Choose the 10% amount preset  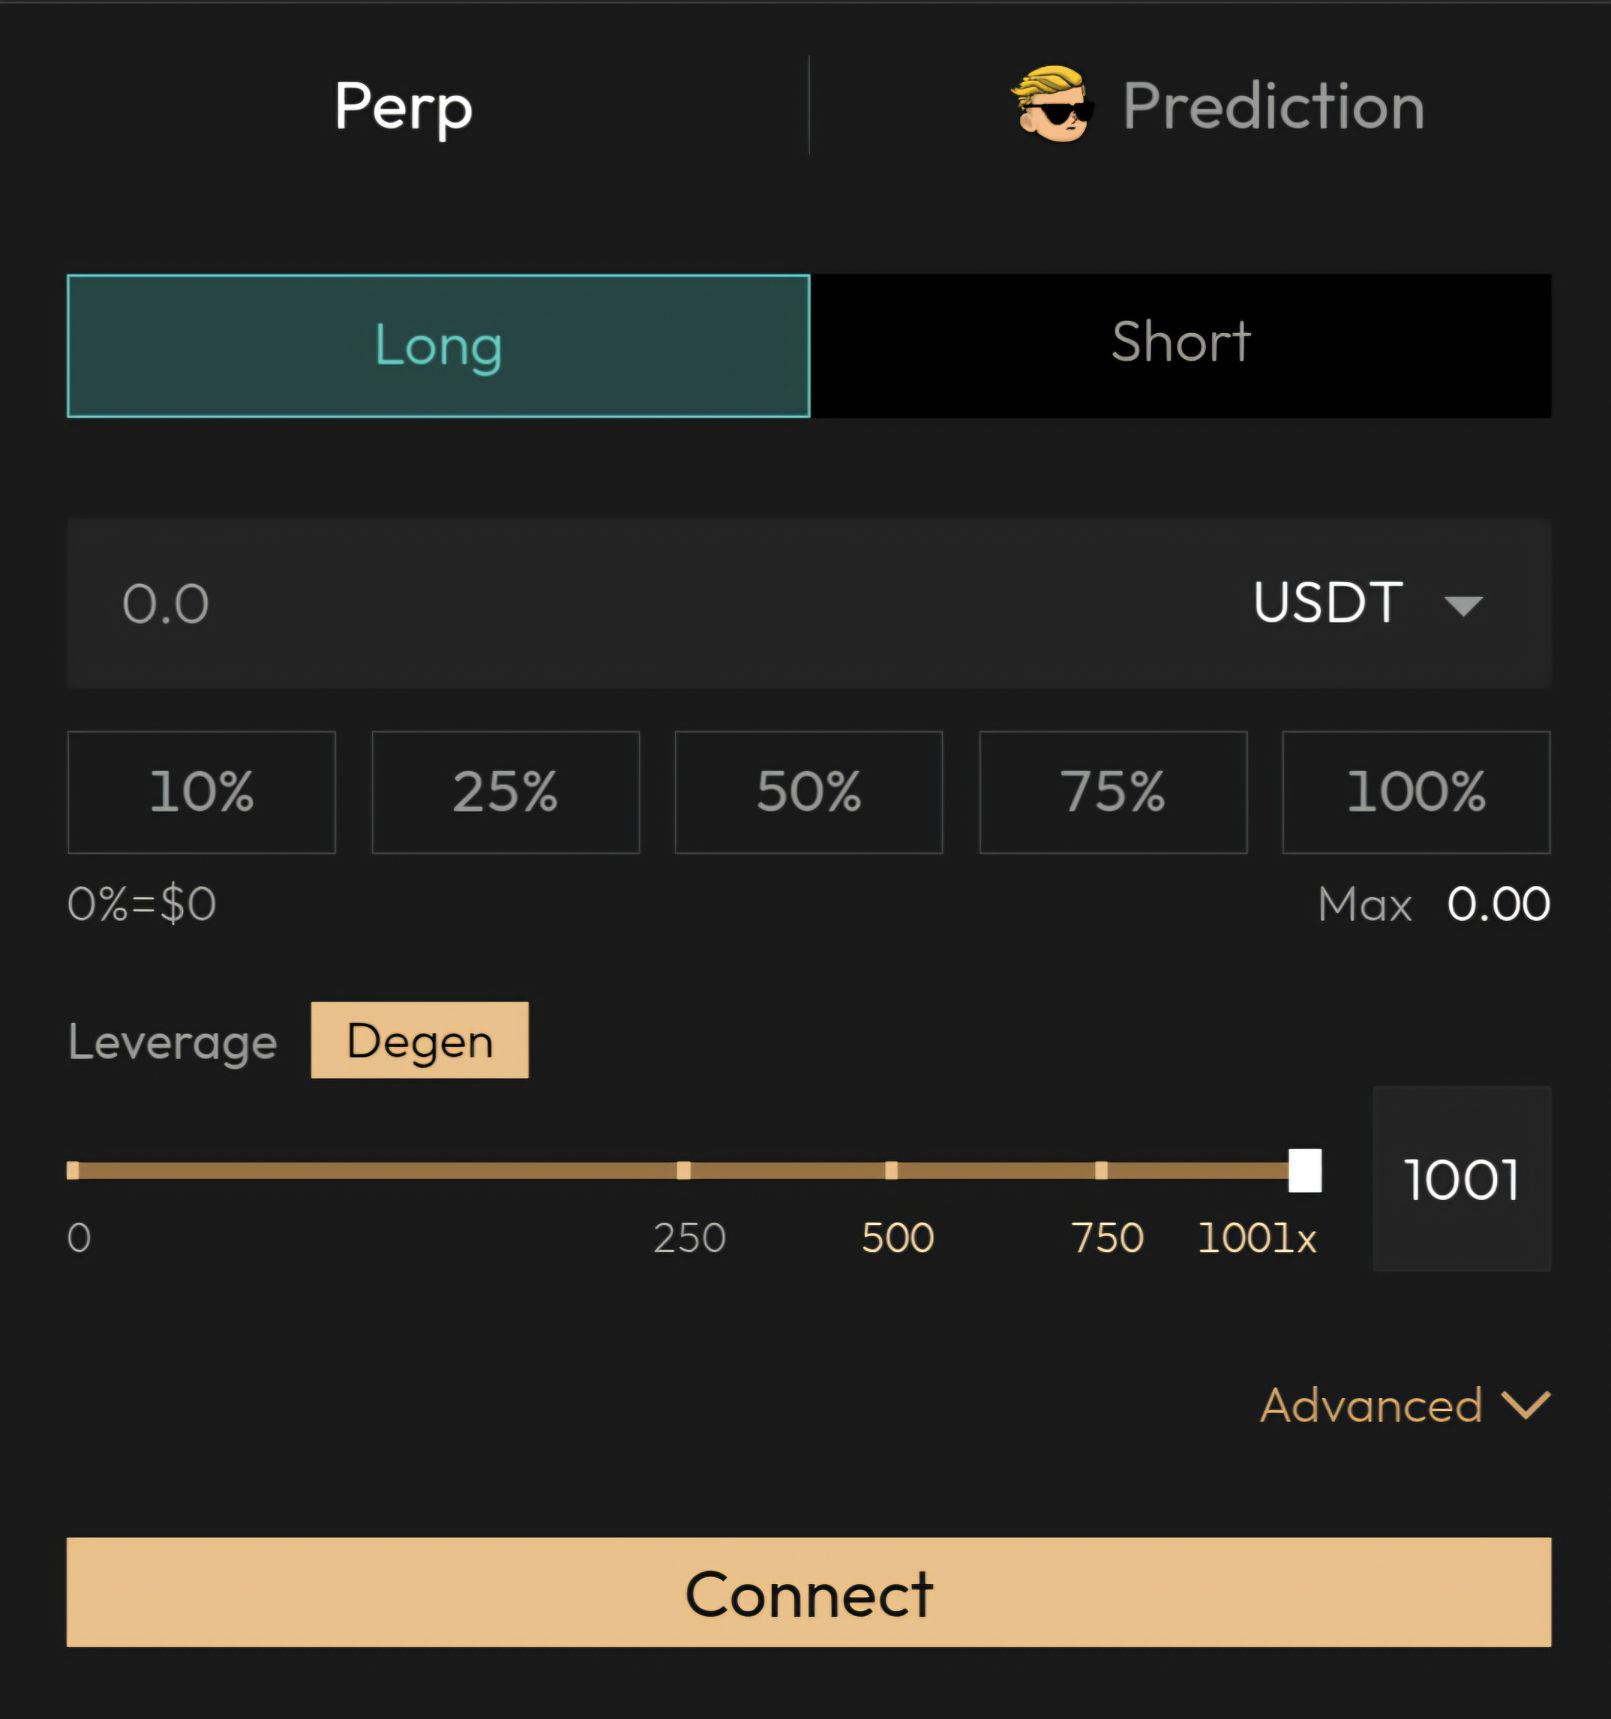201,792
